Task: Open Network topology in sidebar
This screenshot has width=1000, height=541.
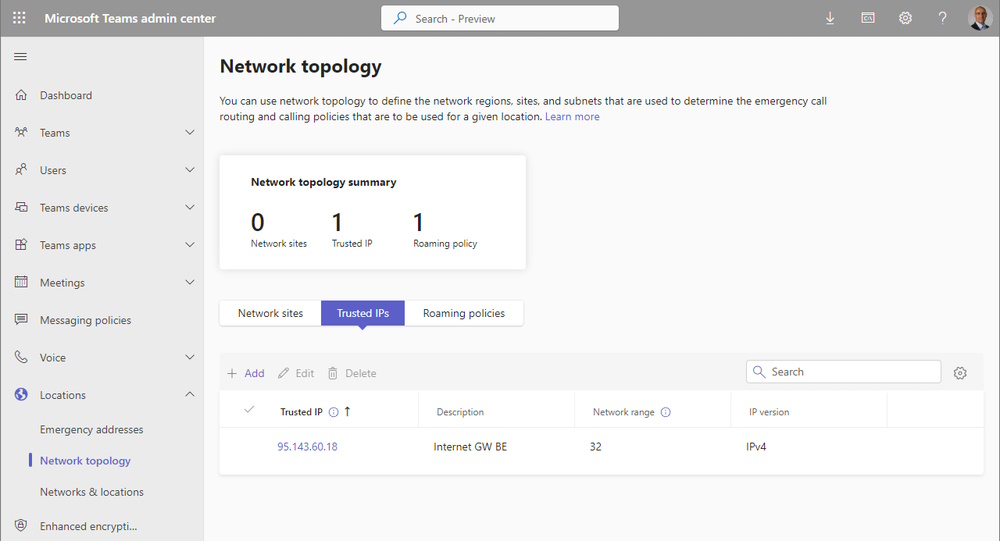Action: coord(85,461)
